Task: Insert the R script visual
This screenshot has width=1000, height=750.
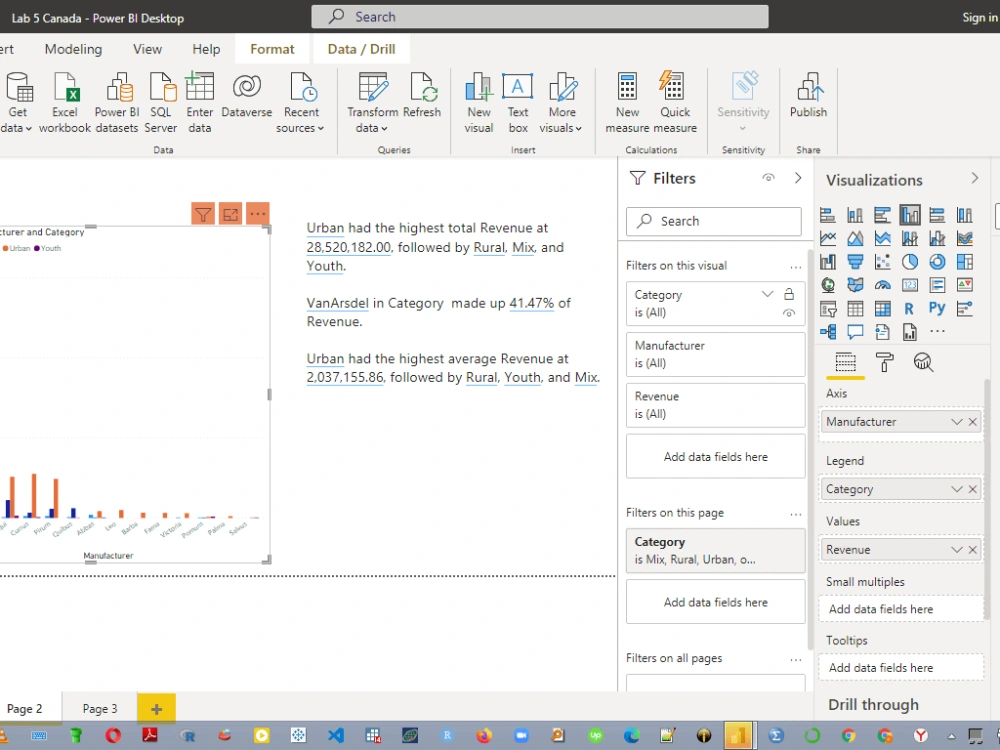Action: [909, 309]
